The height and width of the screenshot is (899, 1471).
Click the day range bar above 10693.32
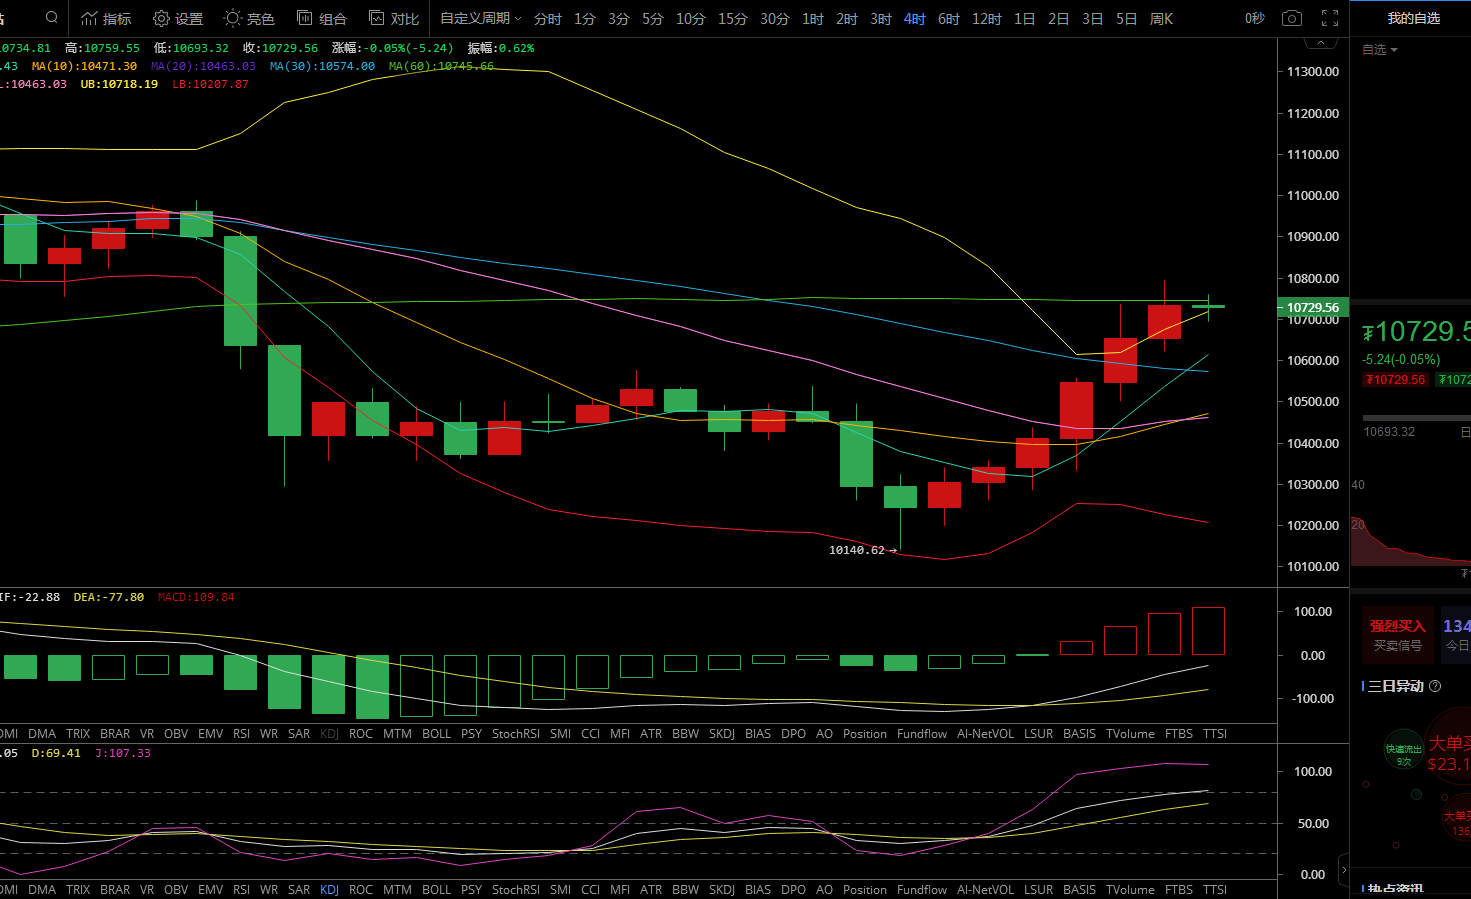coord(1417,418)
